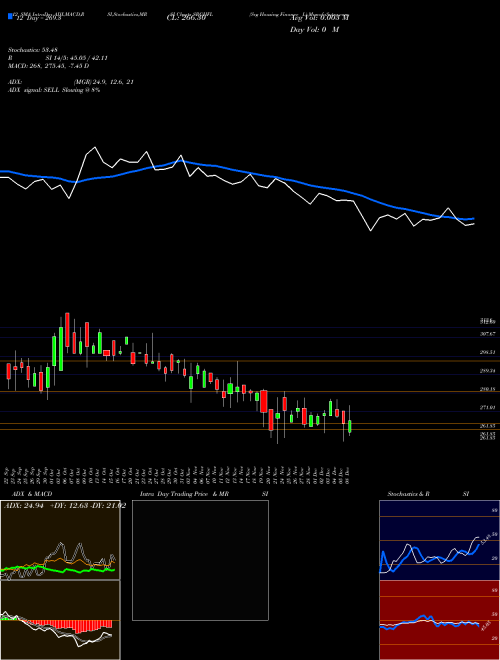Click the 'Stochastics & R' panel title
The width and height of the screenshot is (500, 660).
(409, 494)
